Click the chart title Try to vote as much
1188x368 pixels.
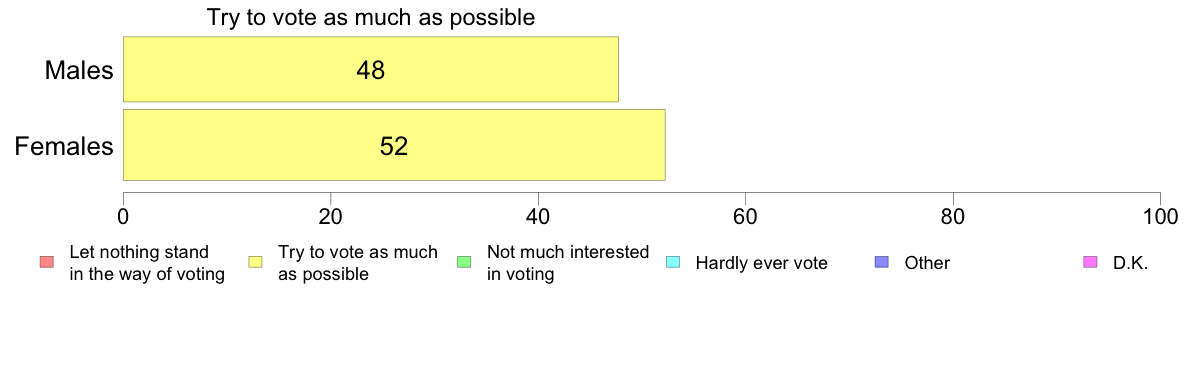point(371,17)
